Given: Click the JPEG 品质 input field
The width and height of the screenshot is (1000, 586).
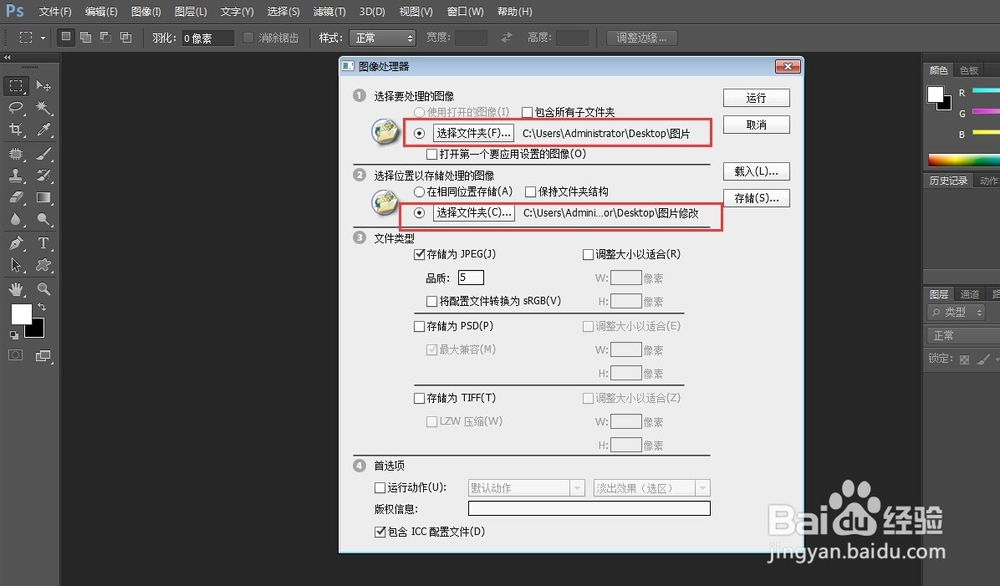Looking at the screenshot, I should [470, 277].
